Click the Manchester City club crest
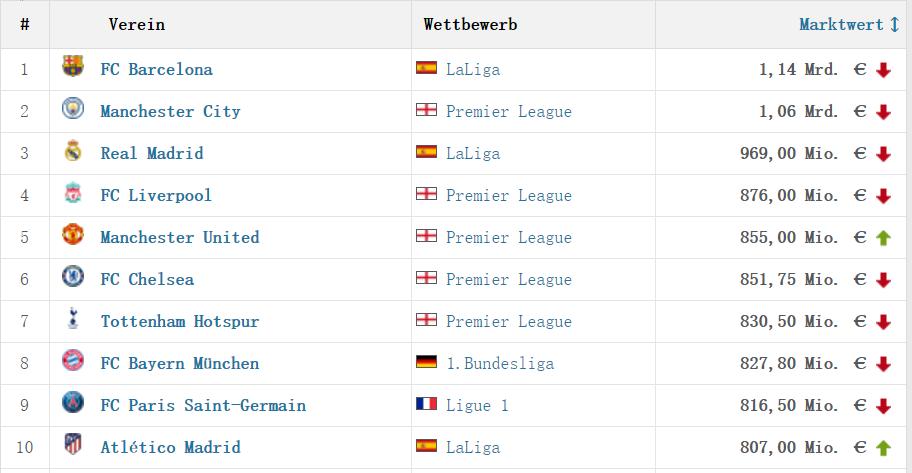 coord(73,110)
